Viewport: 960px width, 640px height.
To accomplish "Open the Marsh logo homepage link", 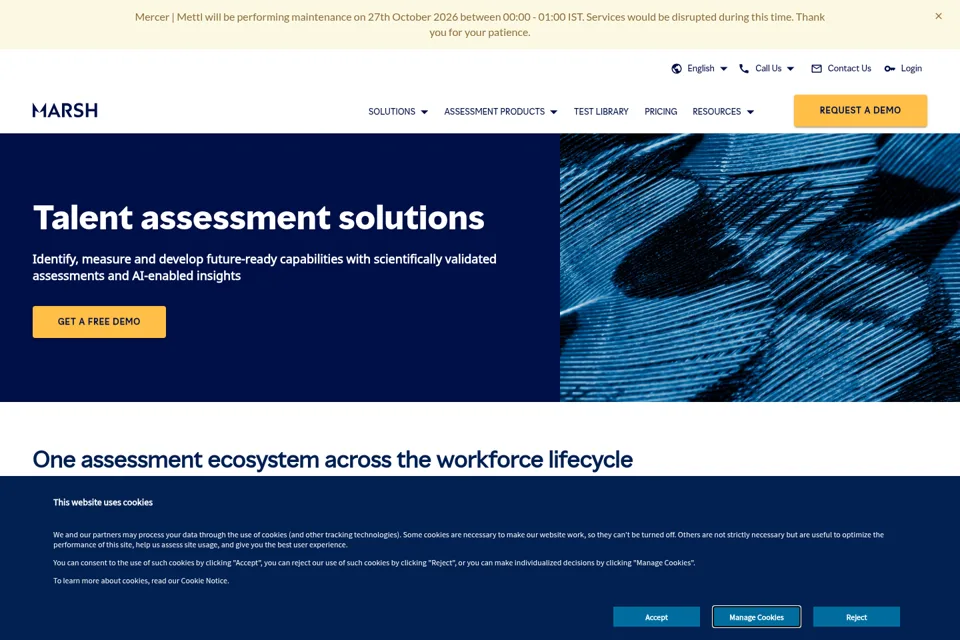I will [x=65, y=110].
